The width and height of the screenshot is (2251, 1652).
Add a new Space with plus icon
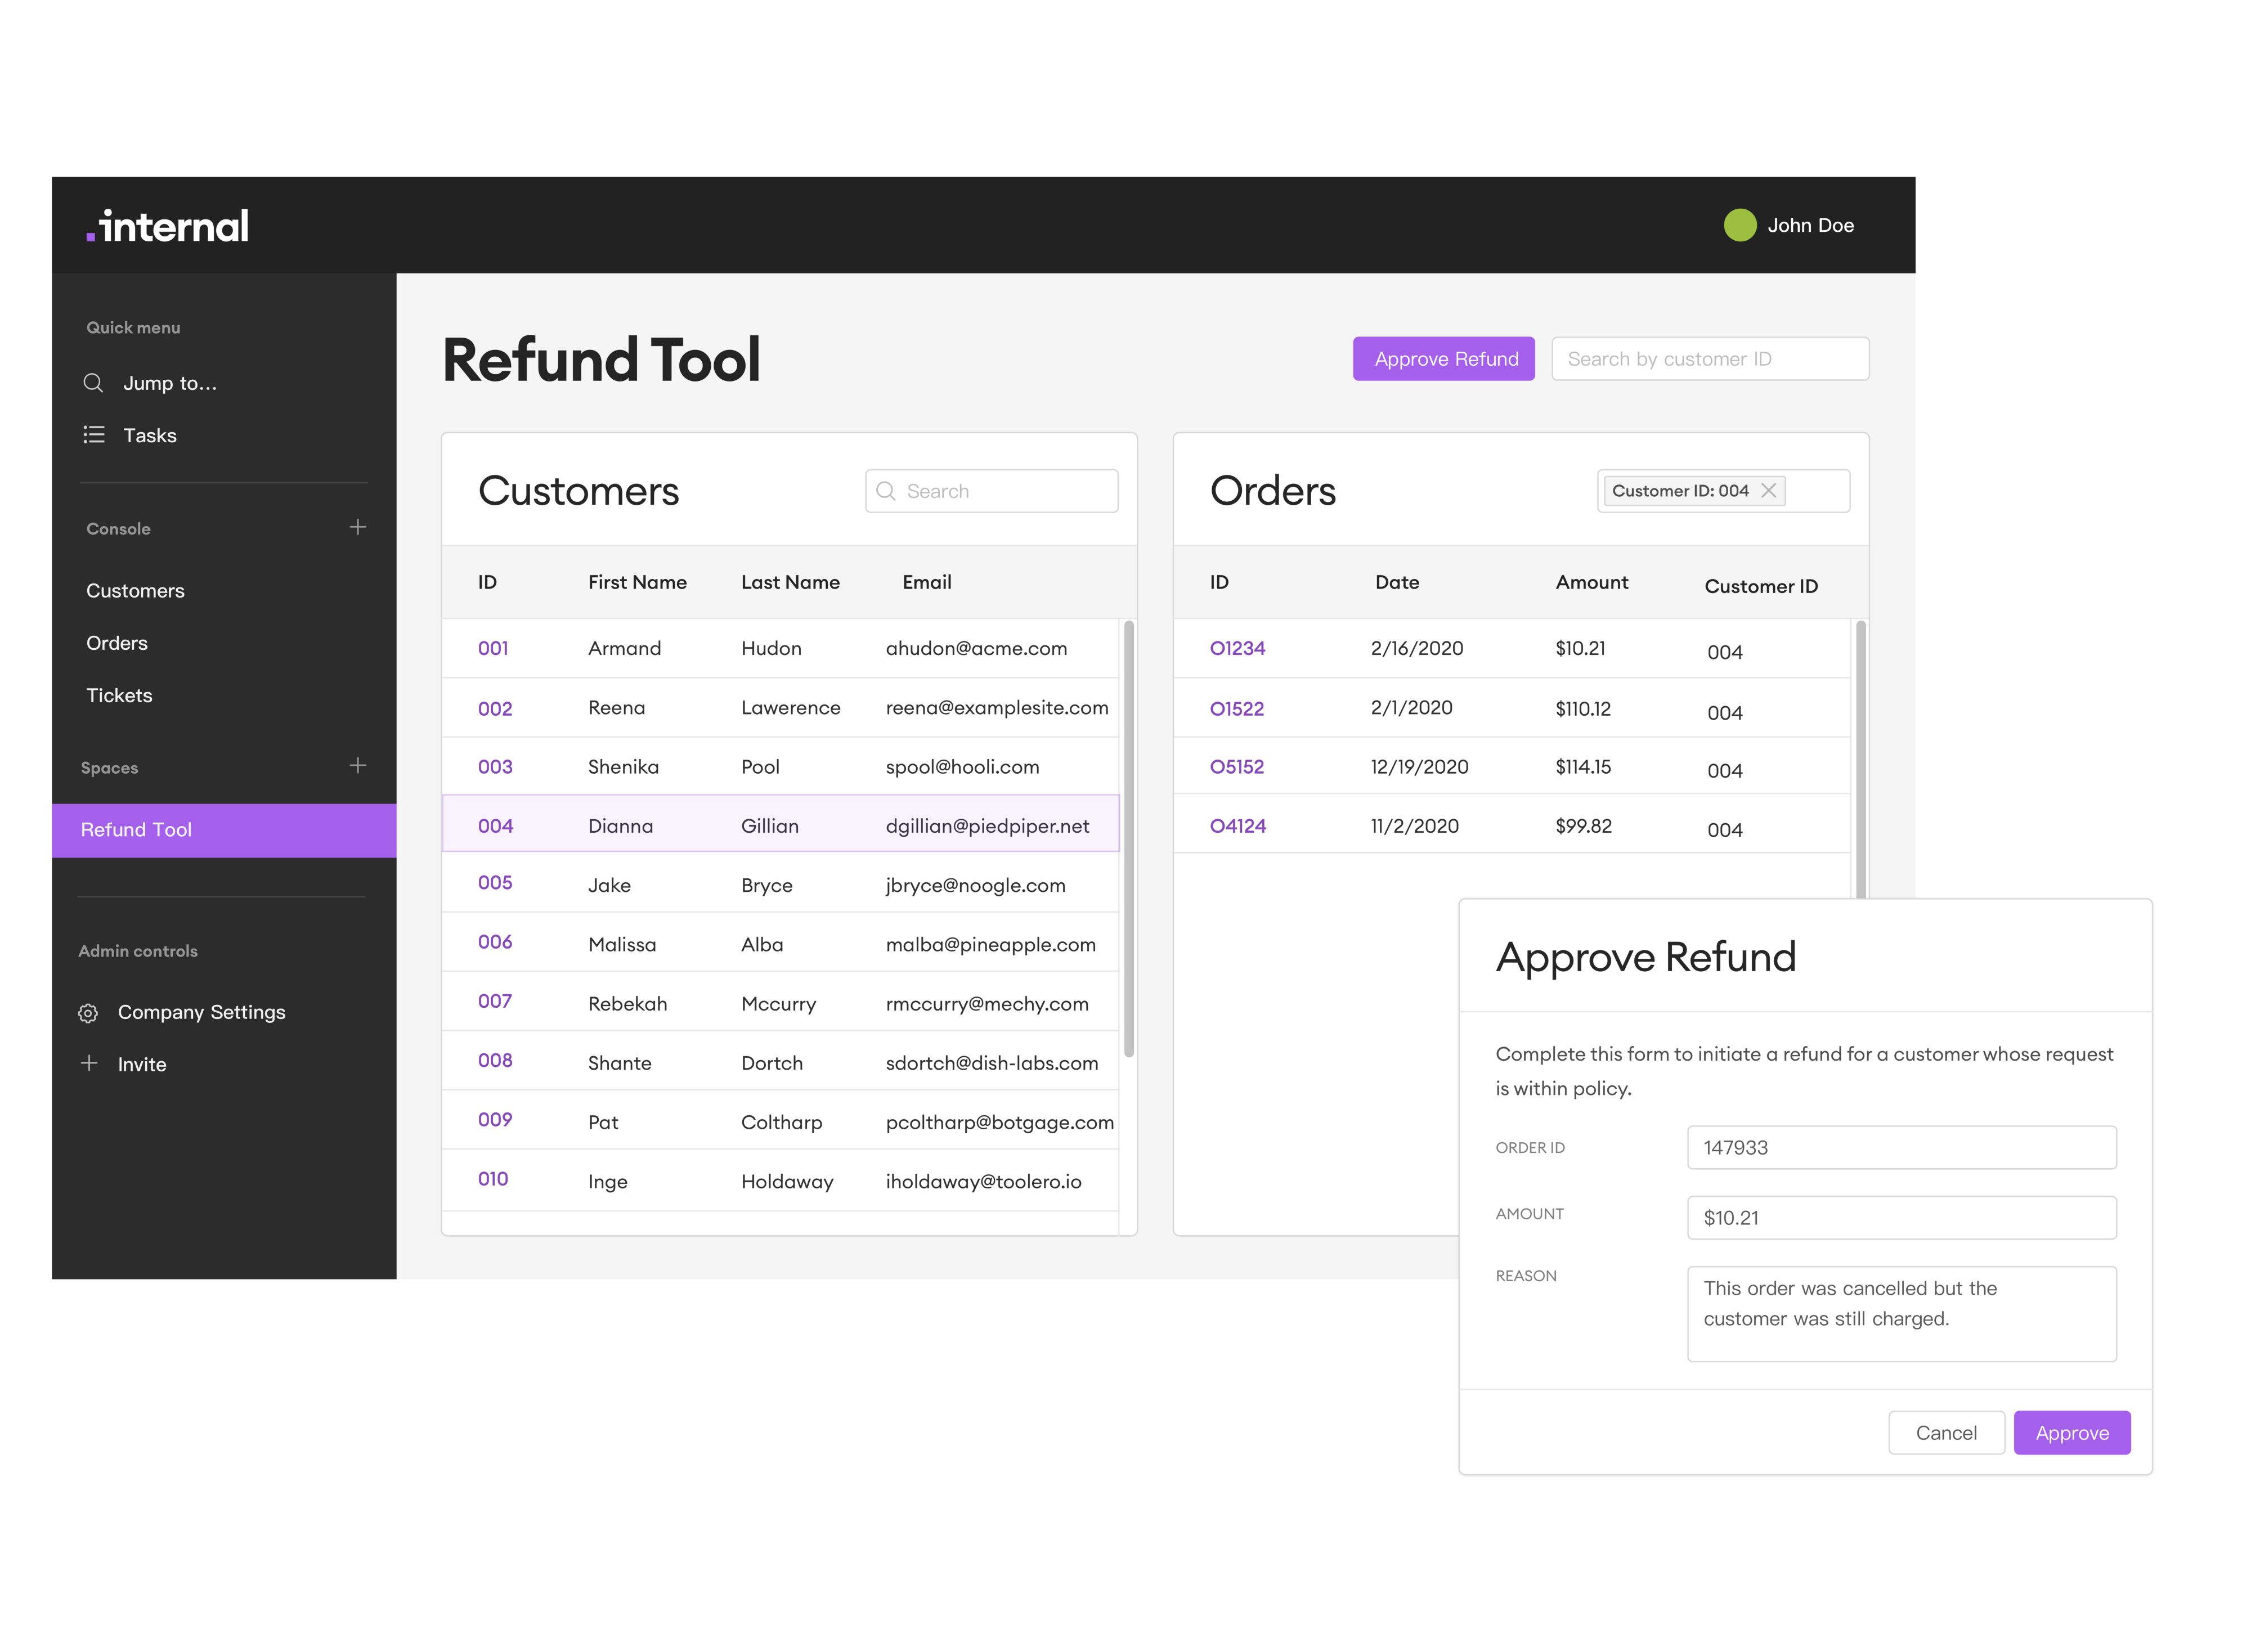click(x=357, y=766)
